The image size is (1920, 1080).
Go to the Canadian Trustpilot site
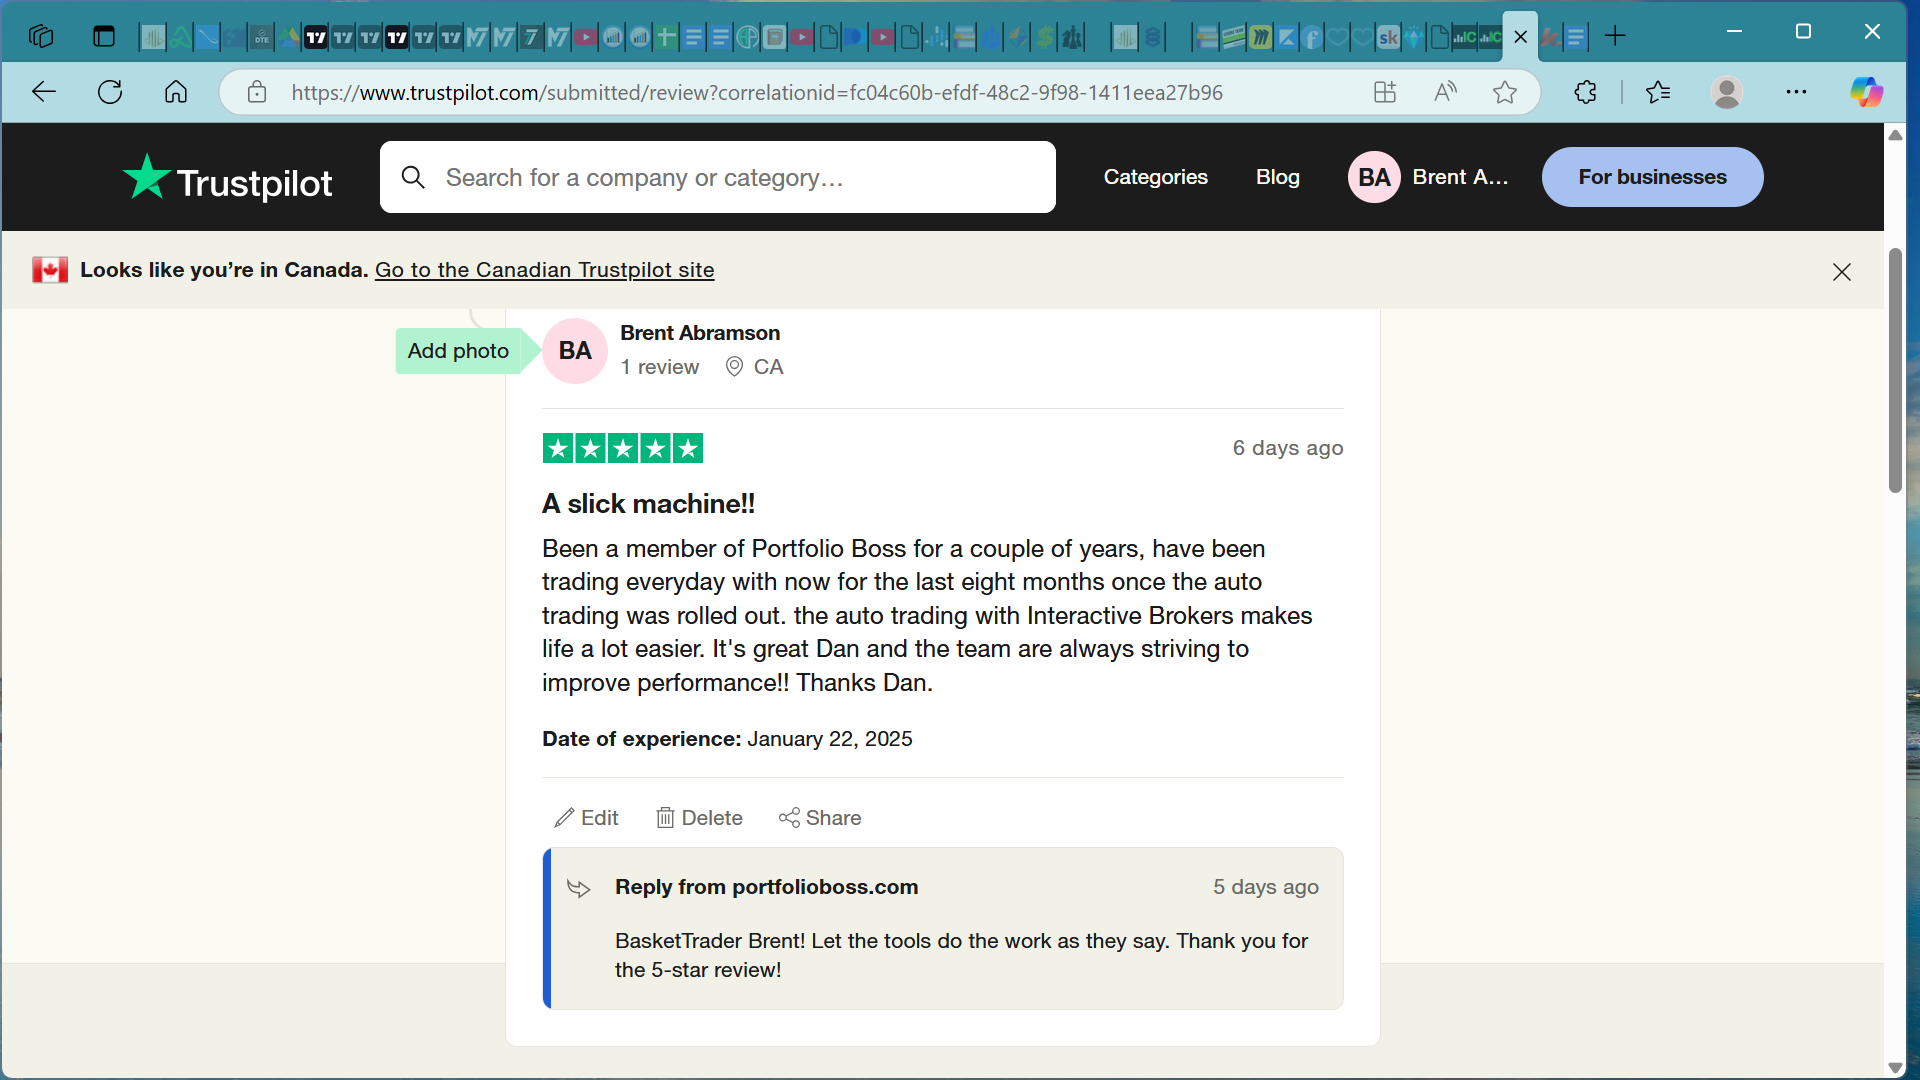544,270
